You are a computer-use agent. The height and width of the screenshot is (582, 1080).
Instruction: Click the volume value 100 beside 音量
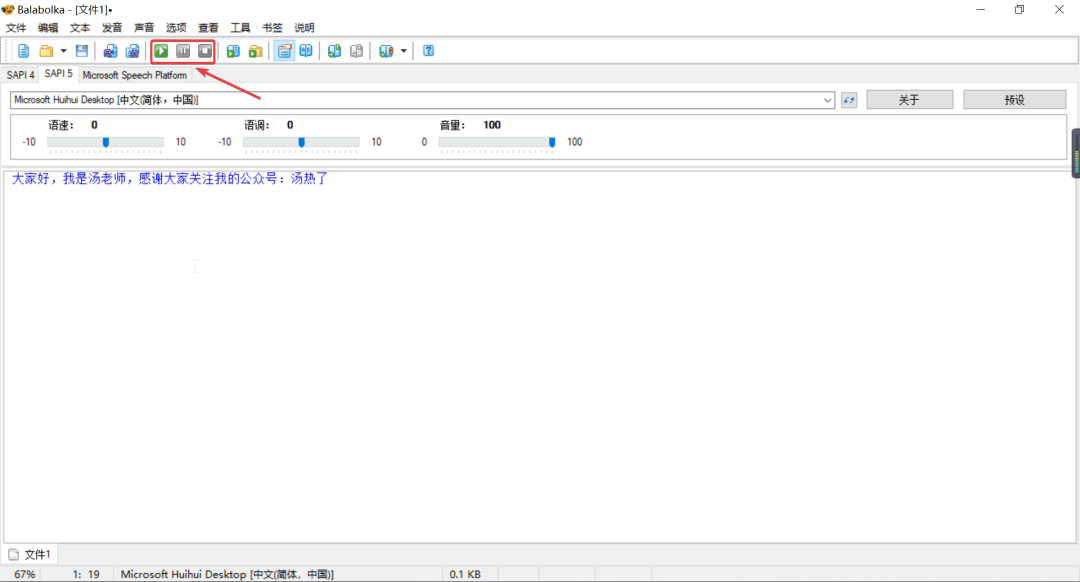point(492,125)
